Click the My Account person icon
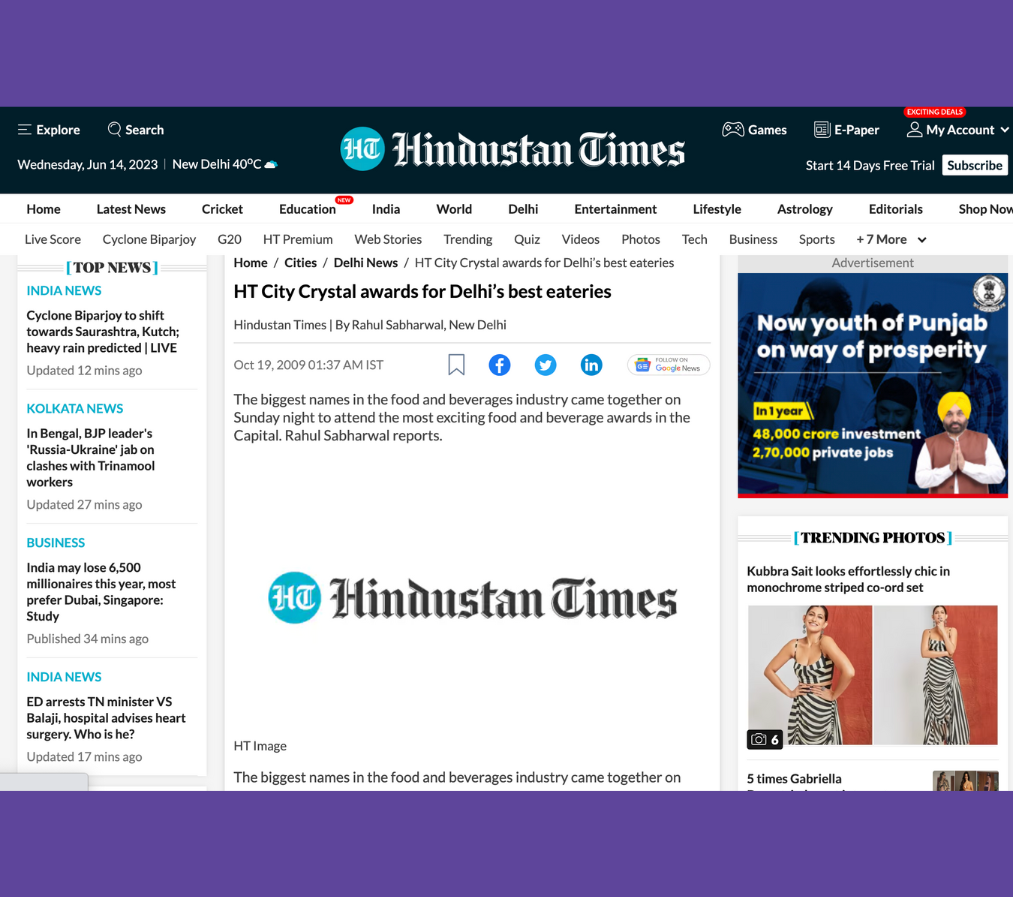 914,129
